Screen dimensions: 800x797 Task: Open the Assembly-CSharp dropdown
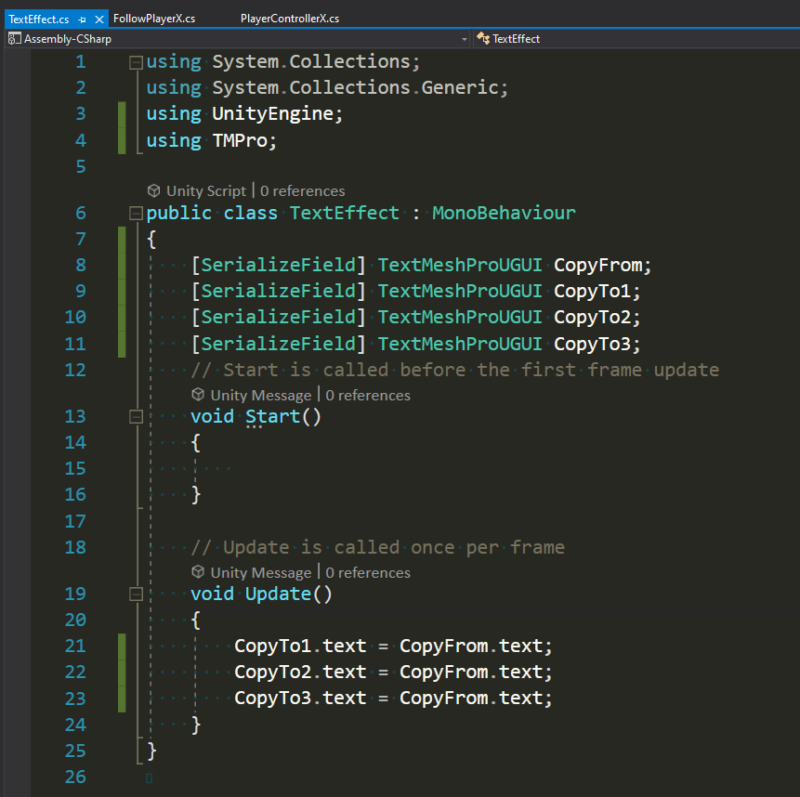tap(462, 38)
